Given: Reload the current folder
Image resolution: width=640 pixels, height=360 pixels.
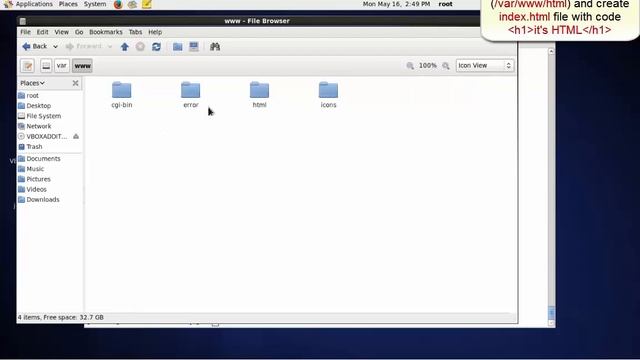Looking at the screenshot, I should (x=156, y=47).
